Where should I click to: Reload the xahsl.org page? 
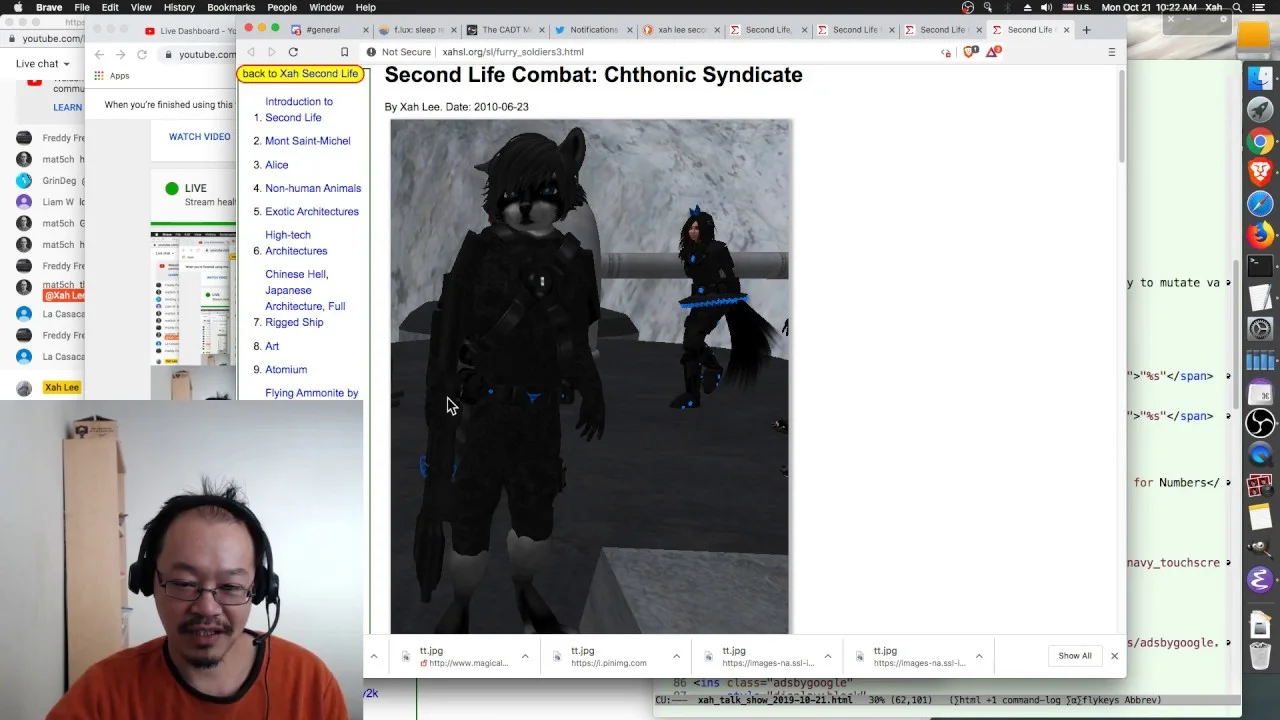(x=293, y=52)
